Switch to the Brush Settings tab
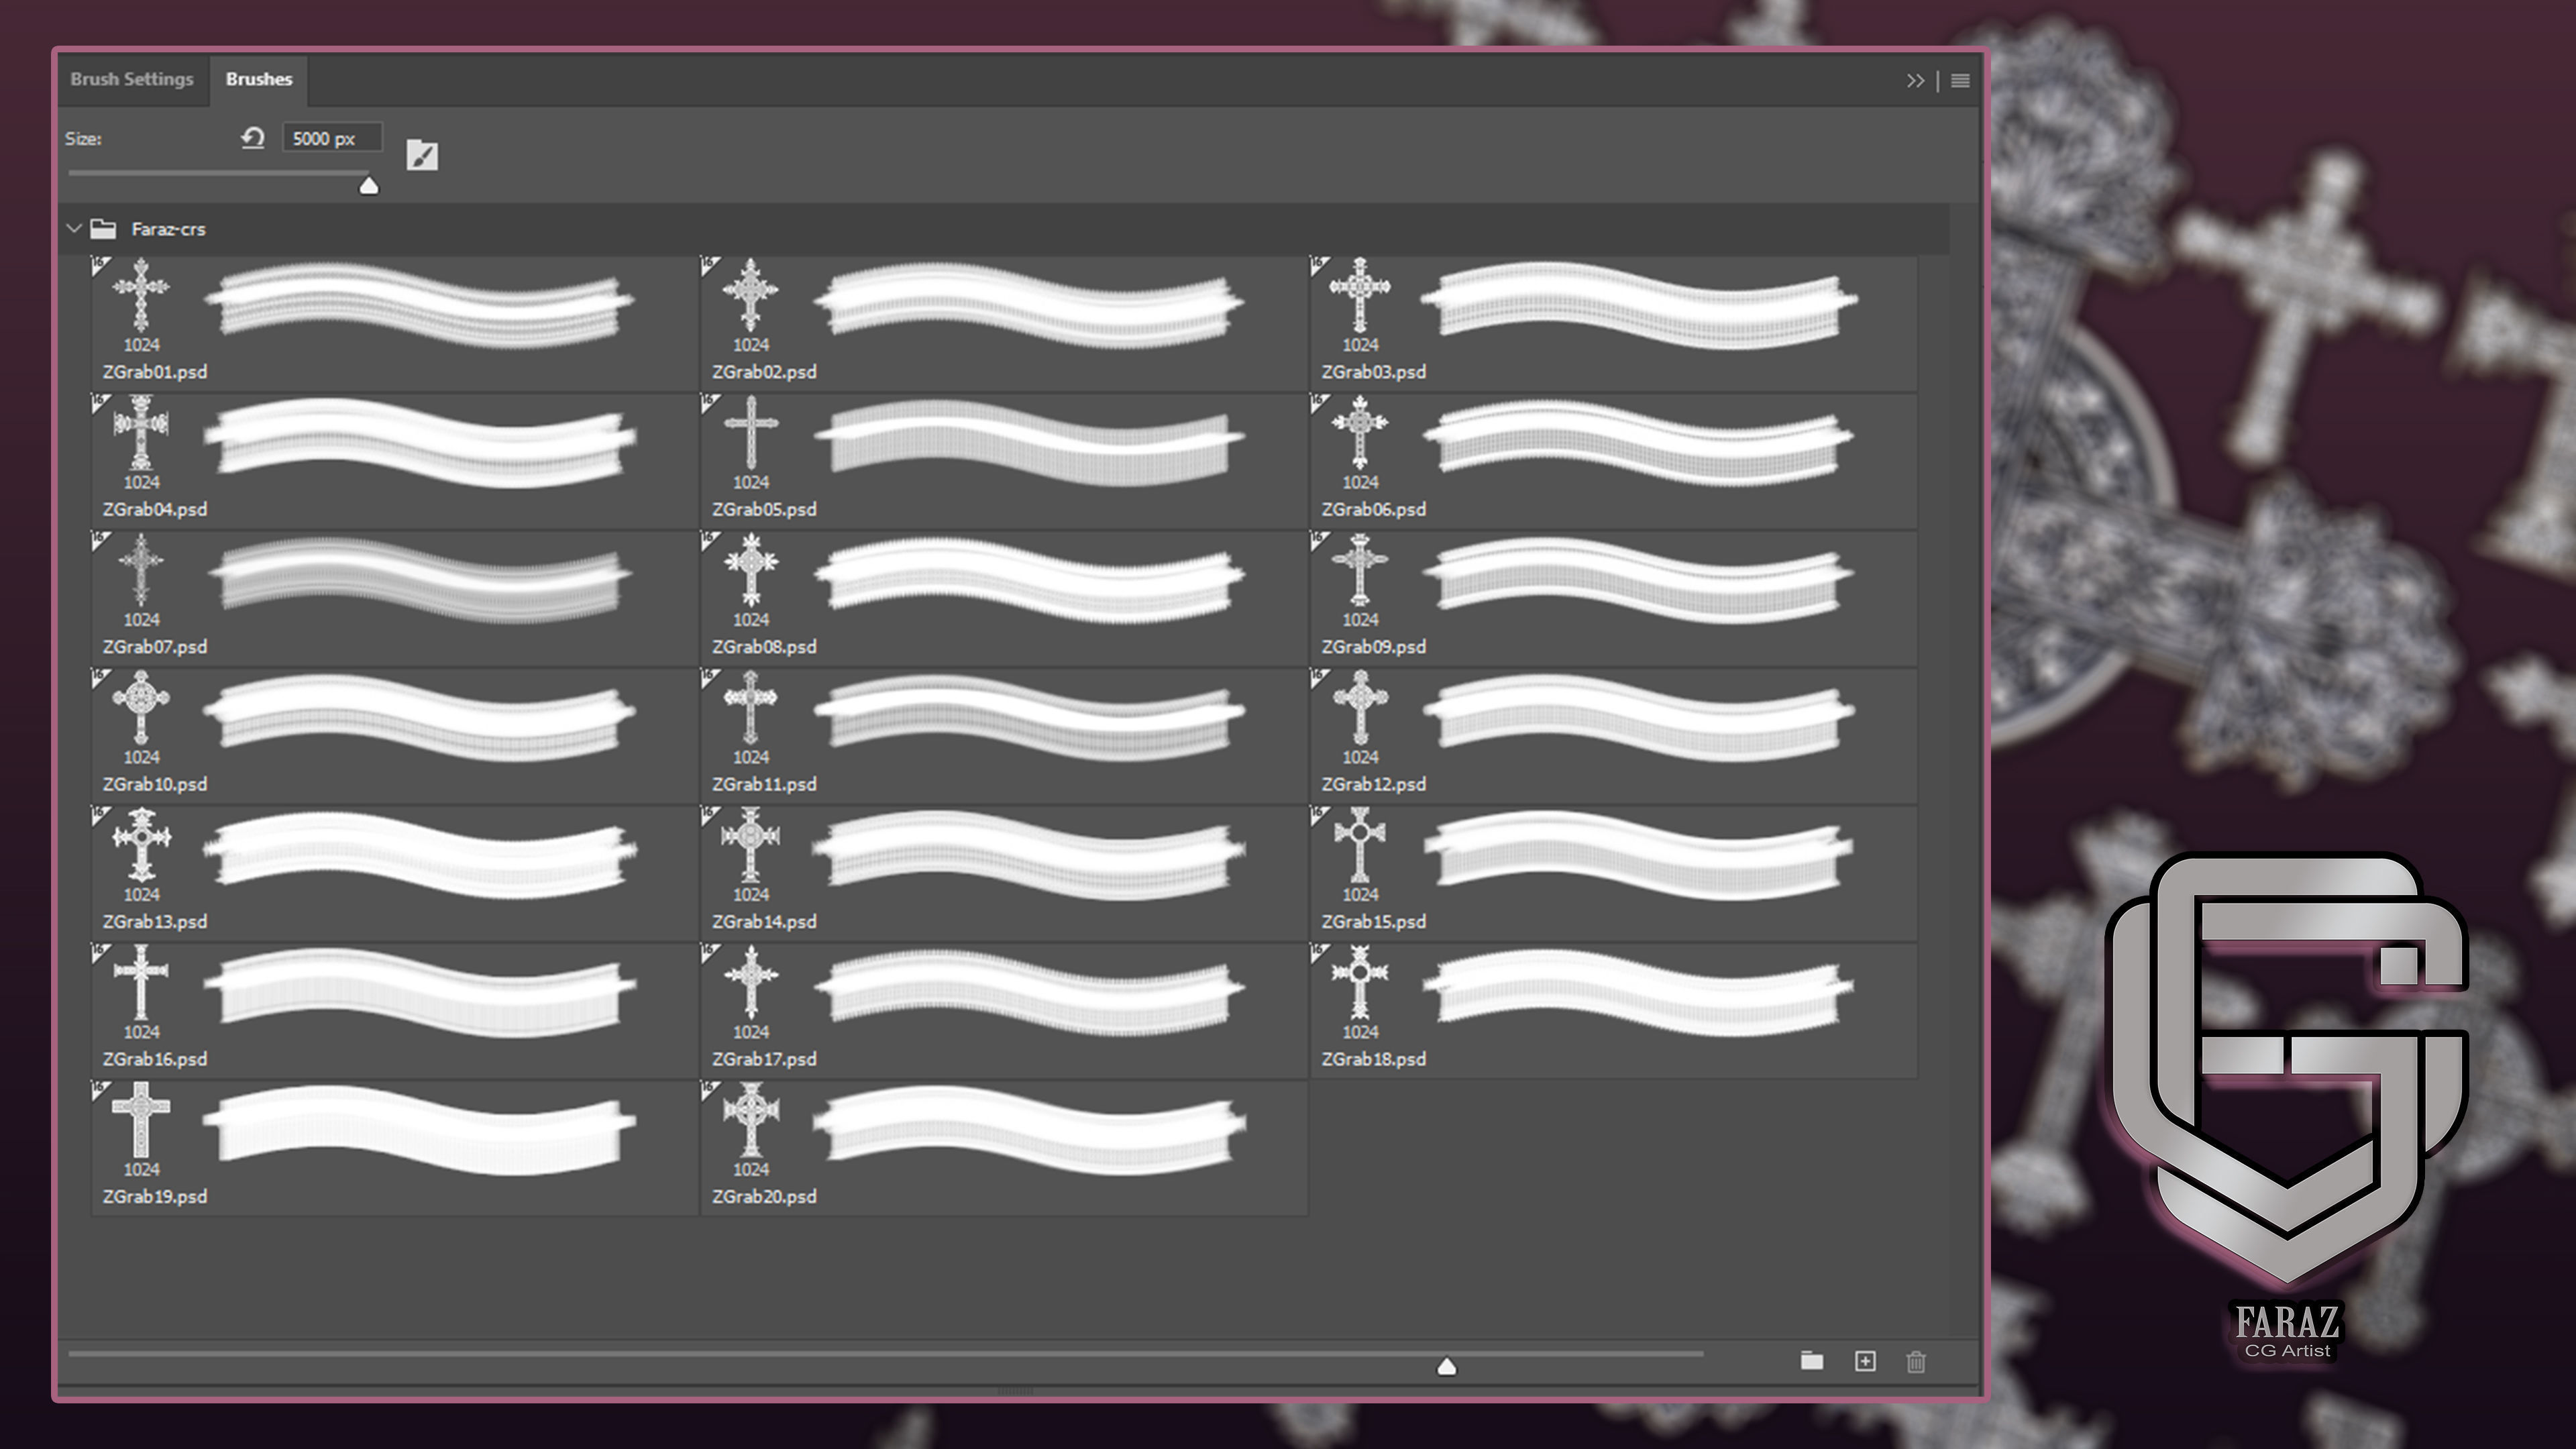2576x1449 pixels. click(132, 79)
